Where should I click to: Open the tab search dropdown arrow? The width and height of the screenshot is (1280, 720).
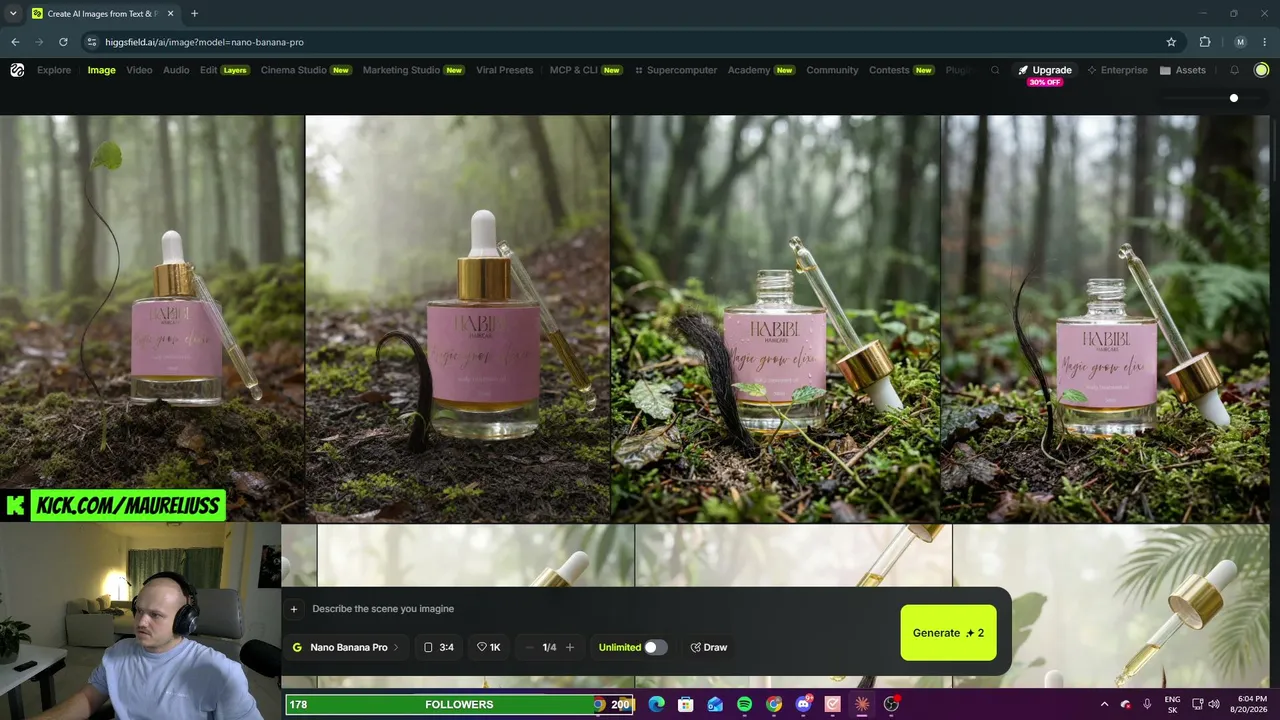(13, 14)
